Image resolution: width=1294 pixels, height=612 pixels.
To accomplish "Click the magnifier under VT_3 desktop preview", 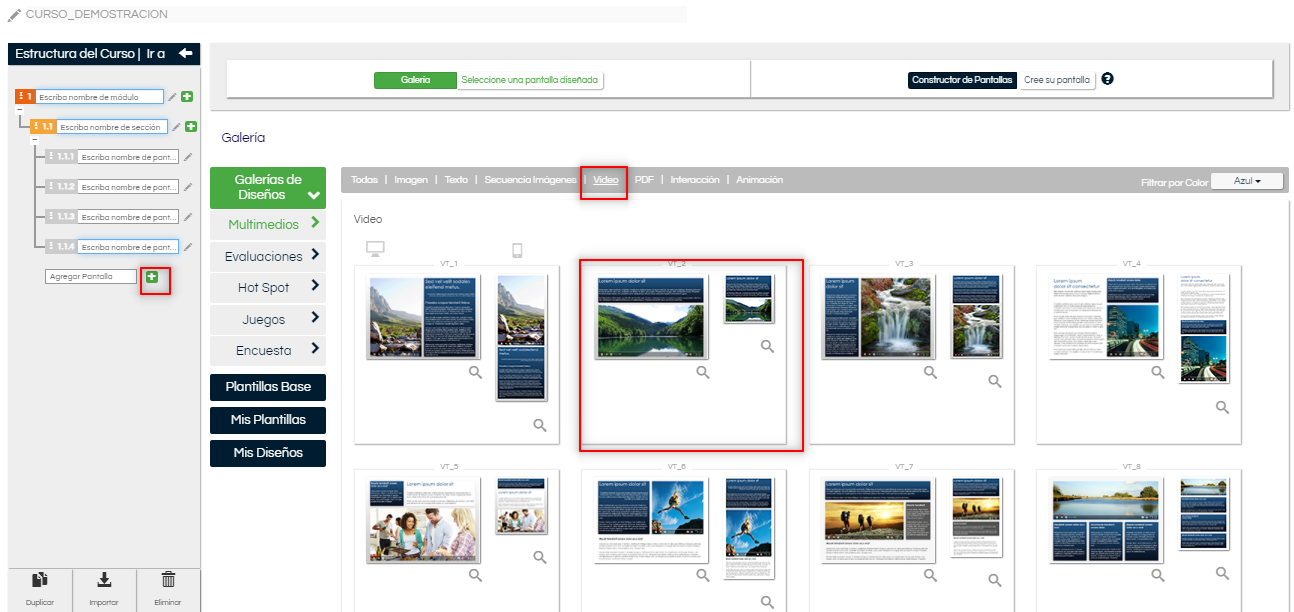I will tap(930, 372).
